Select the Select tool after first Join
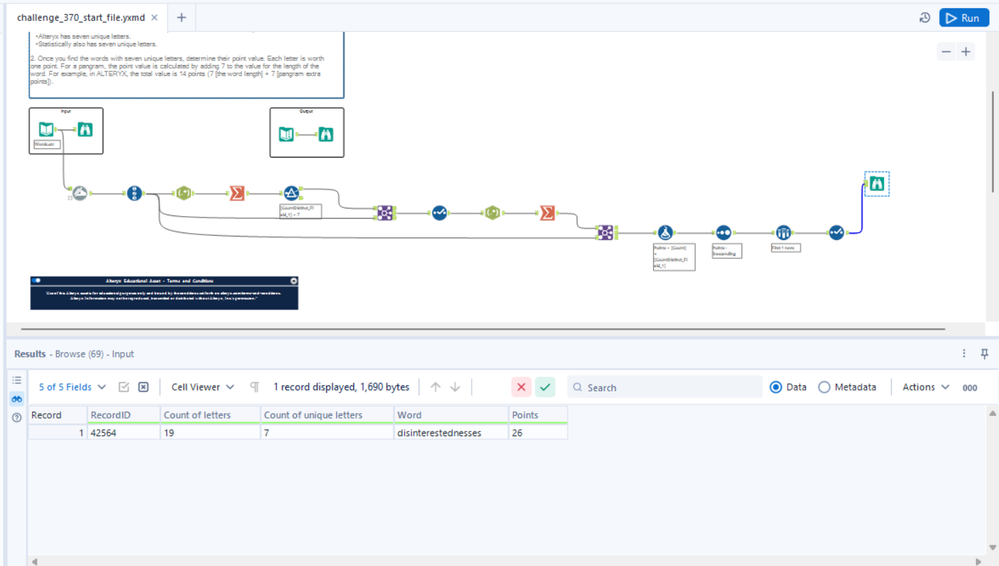This screenshot has width=999, height=566. coord(440,213)
